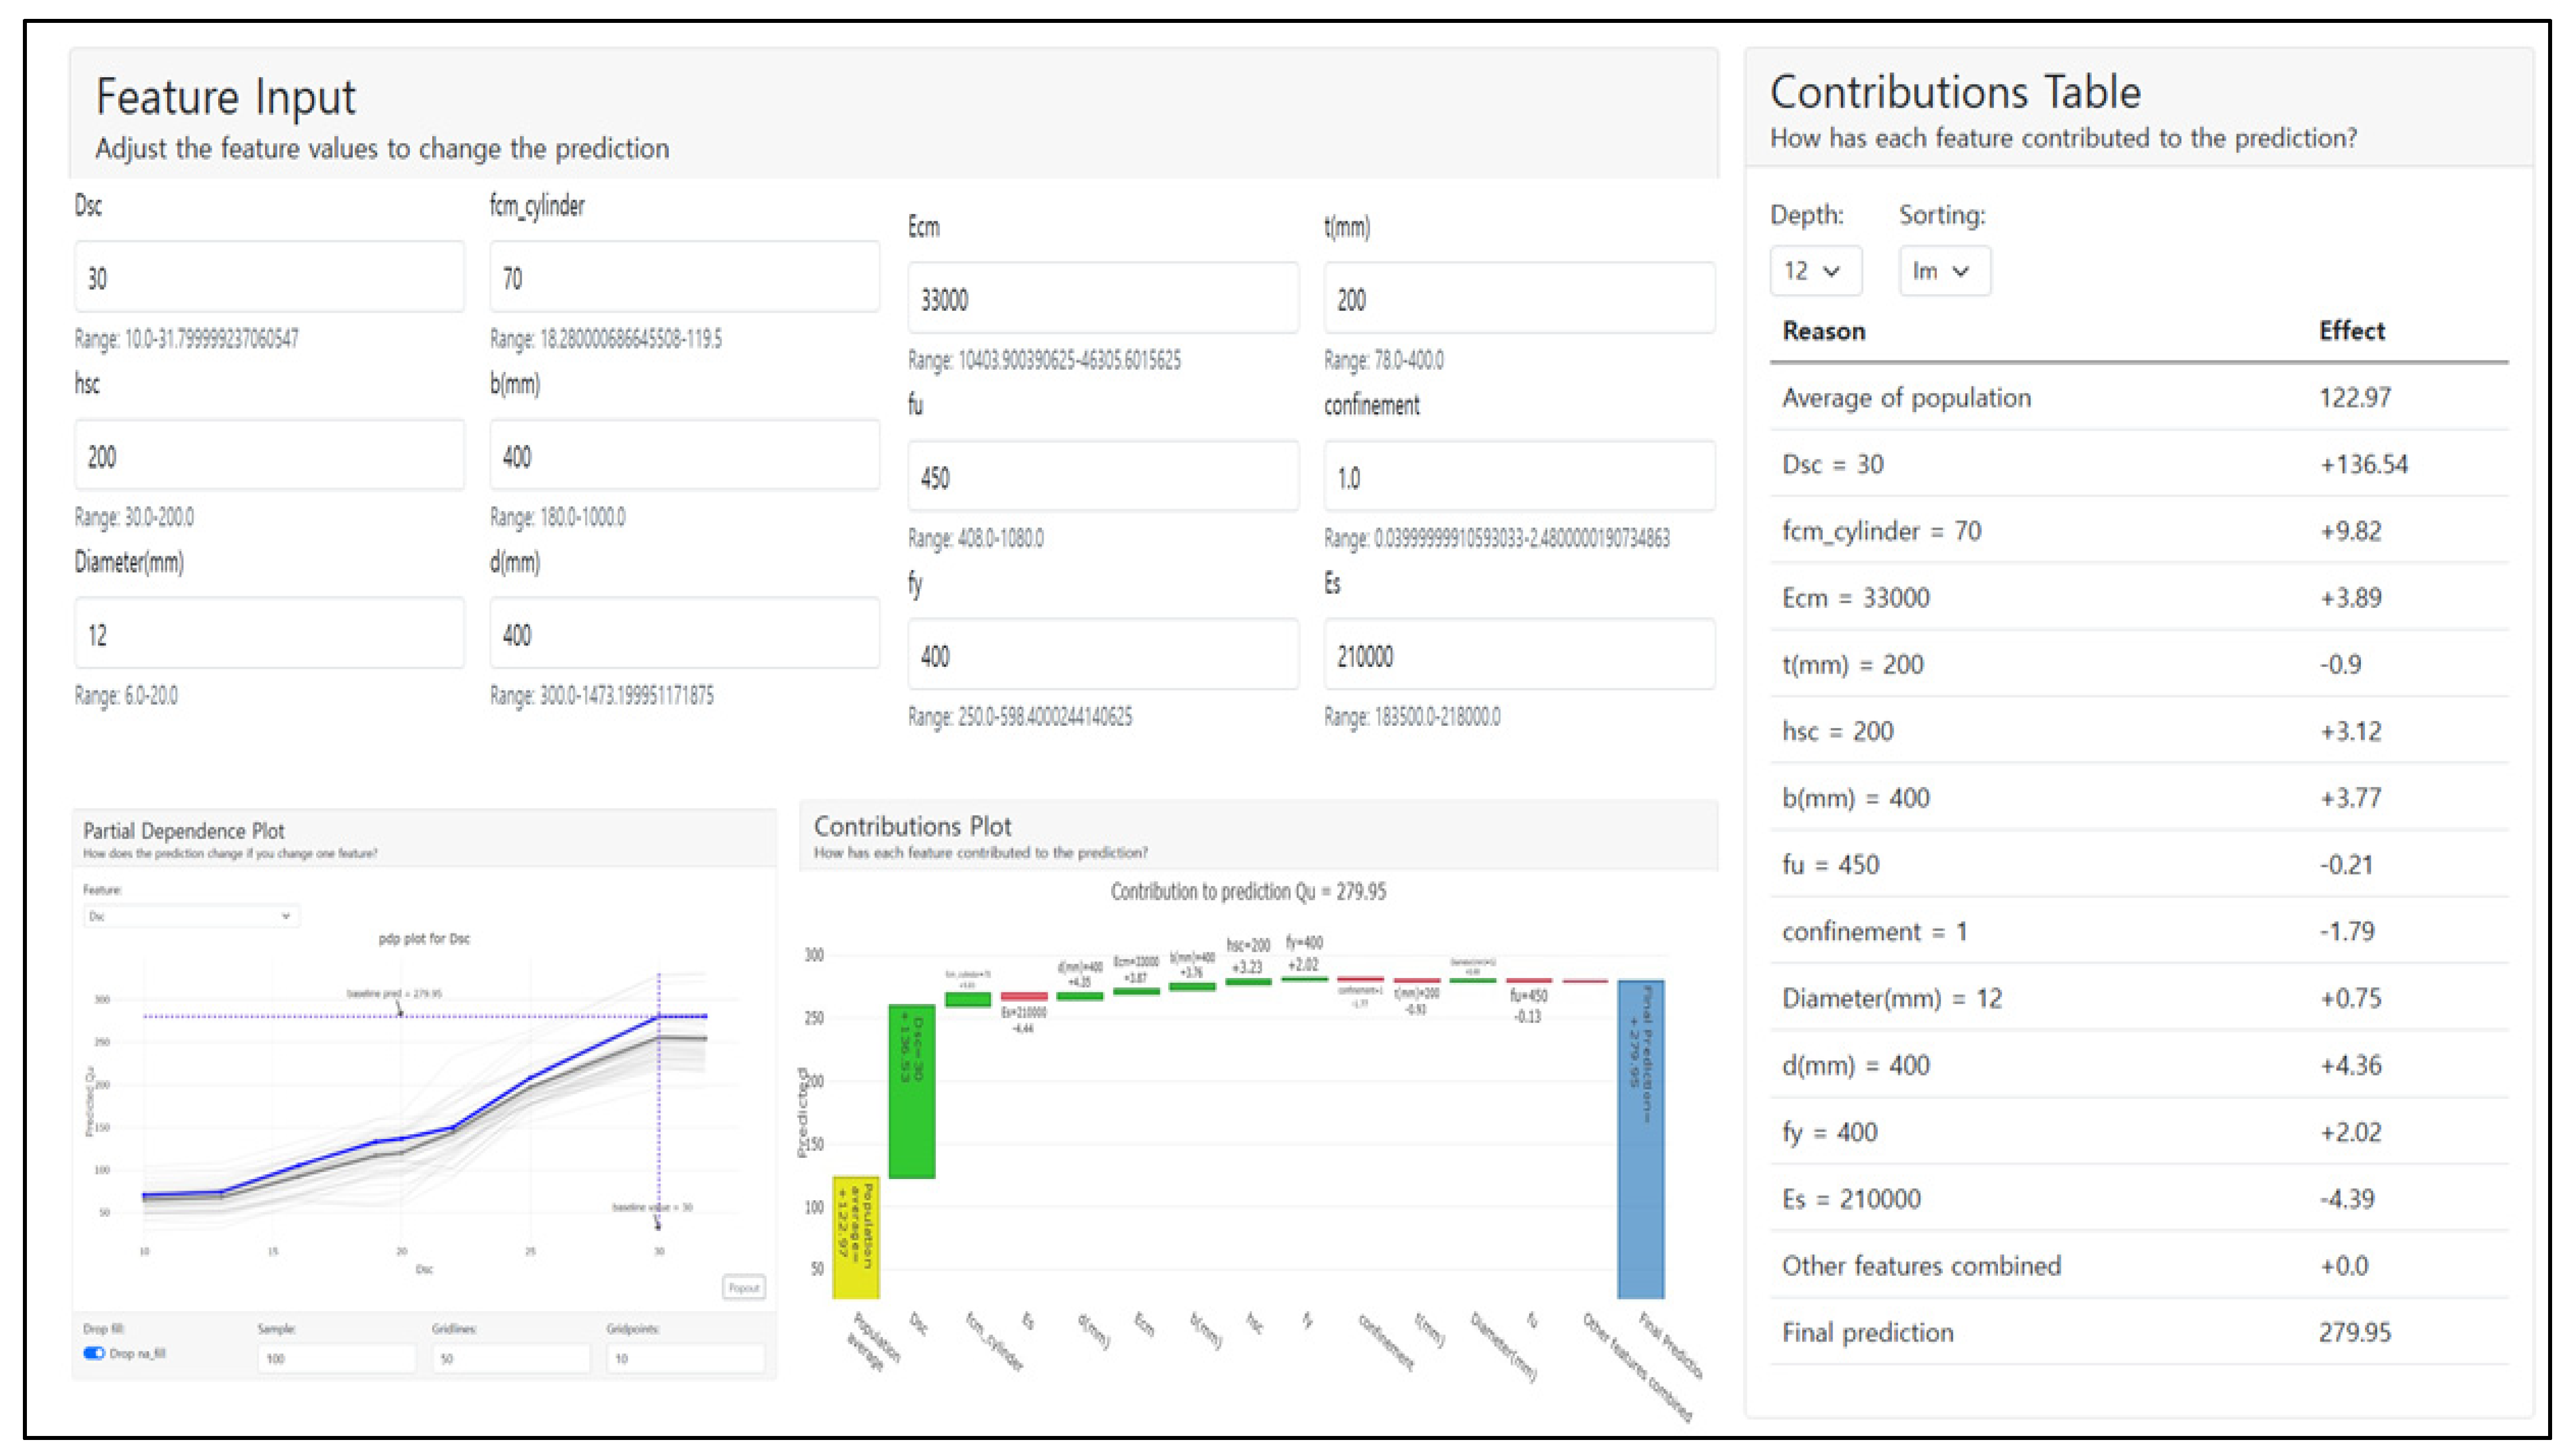The height and width of the screenshot is (1456, 2571).
Task: Click the Effect column header
Action: (2351, 331)
